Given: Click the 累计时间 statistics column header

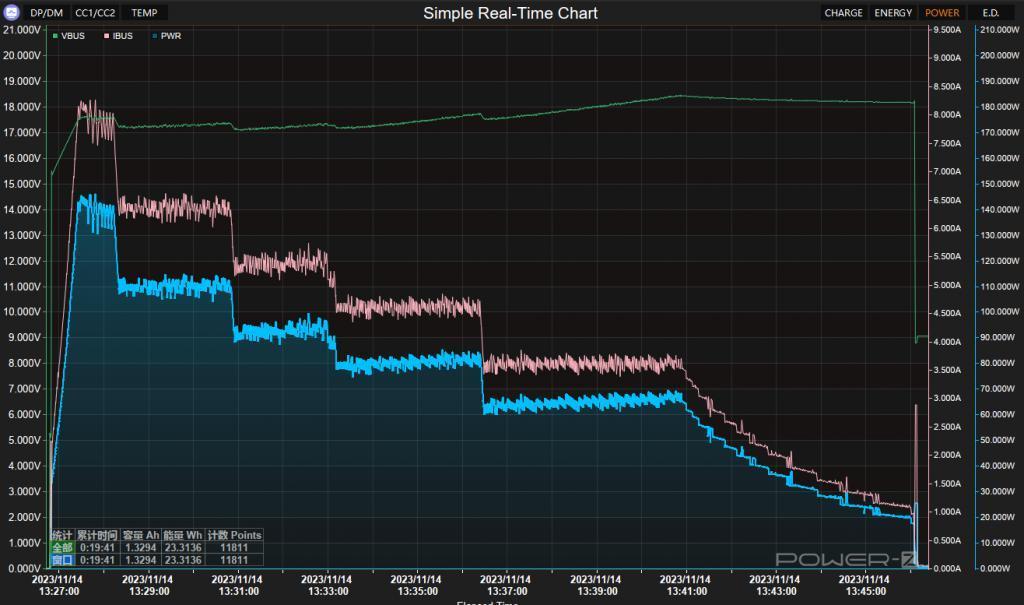Looking at the screenshot, I should (x=97, y=536).
